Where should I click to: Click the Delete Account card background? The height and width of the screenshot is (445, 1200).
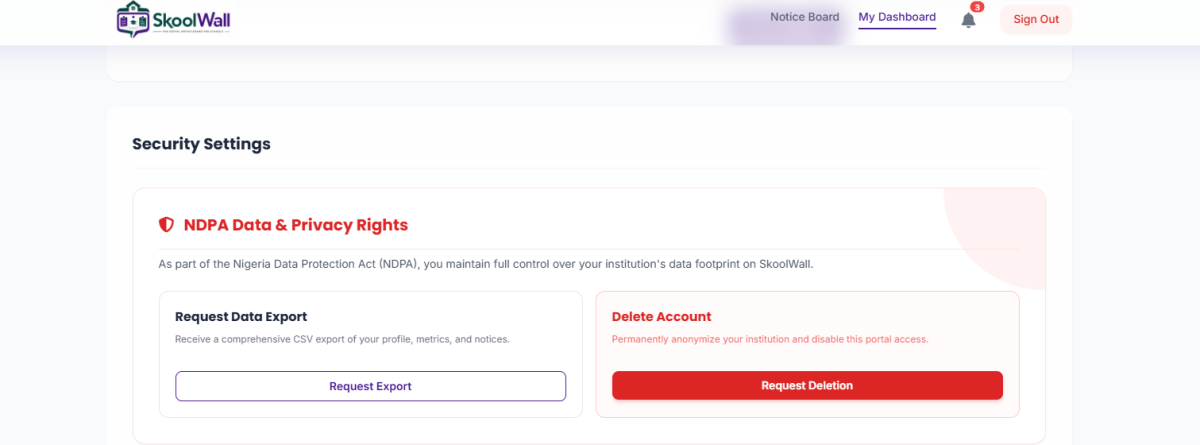click(x=807, y=354)
